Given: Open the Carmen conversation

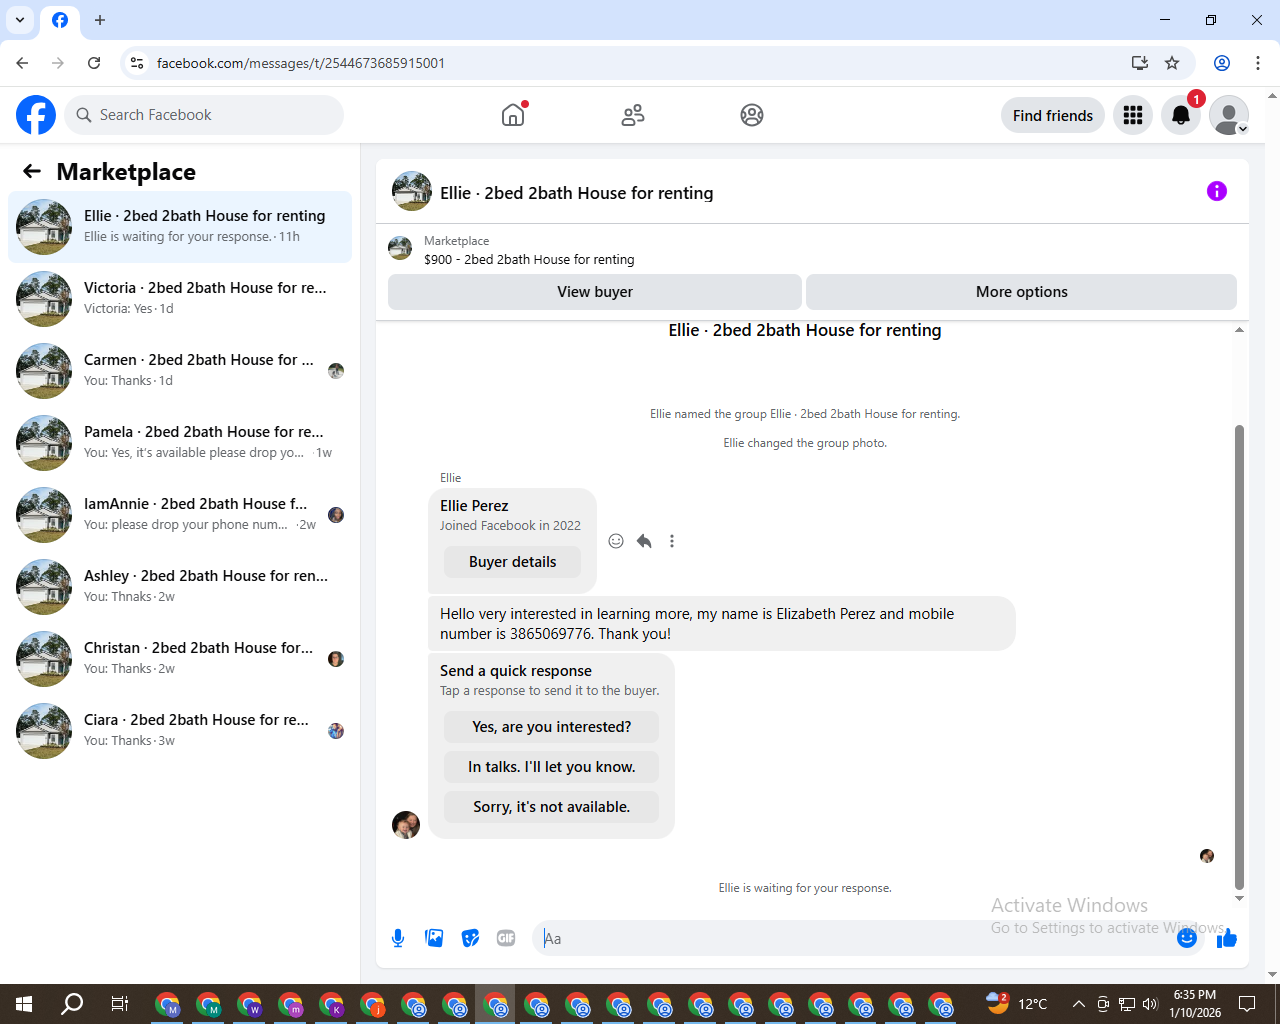Looking at the screenshot, I should point(180,371).
